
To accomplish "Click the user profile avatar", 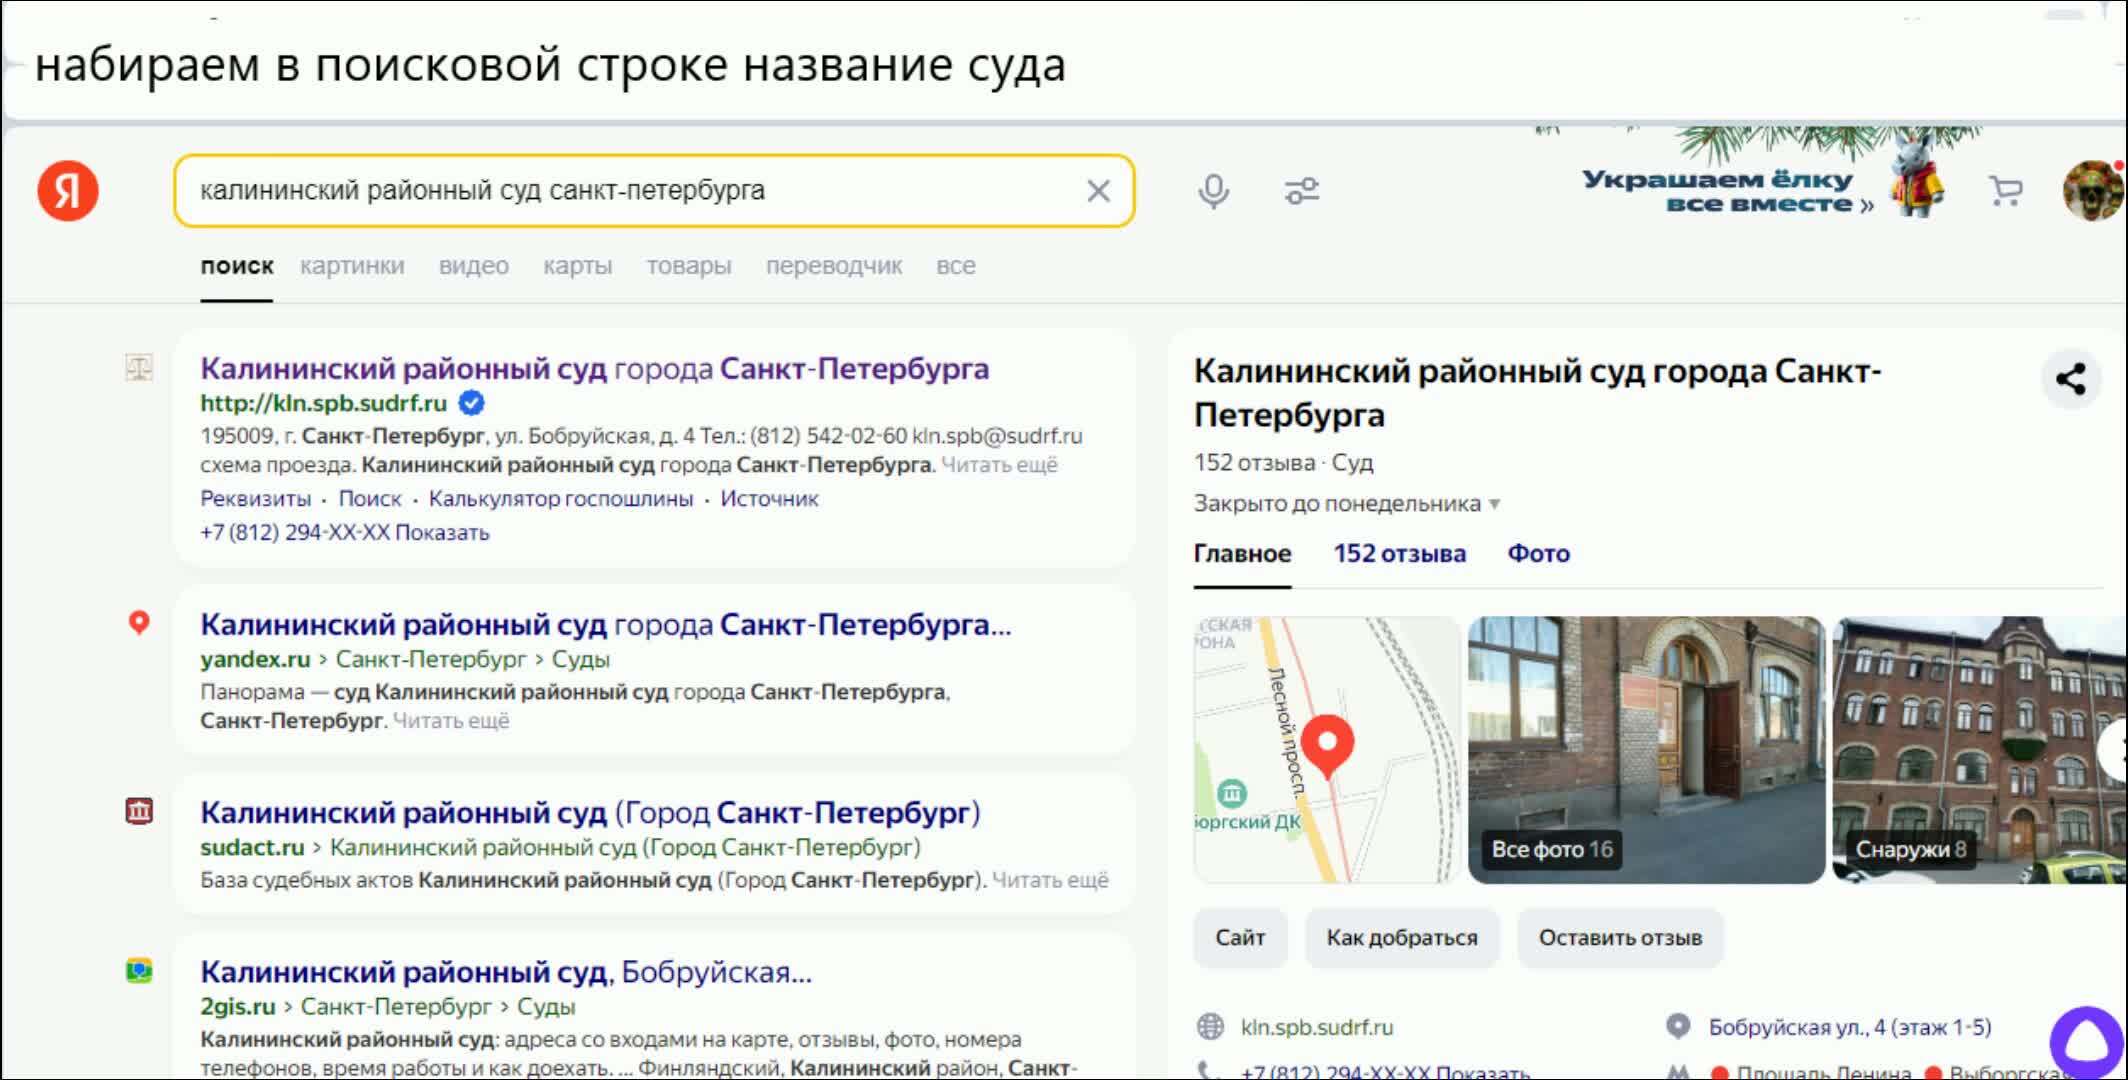I will coord(2092,190).
